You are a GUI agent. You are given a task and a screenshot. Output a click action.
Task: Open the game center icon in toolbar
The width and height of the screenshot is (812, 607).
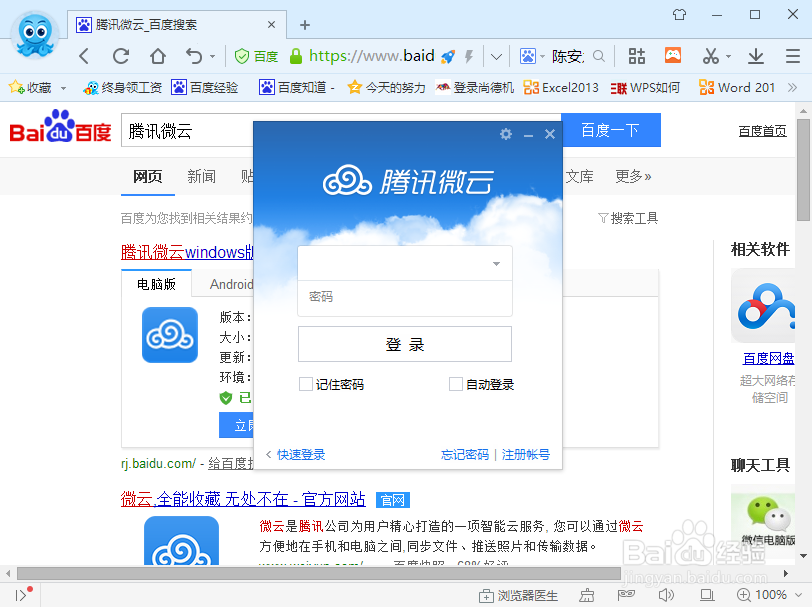tap(674, 56)
